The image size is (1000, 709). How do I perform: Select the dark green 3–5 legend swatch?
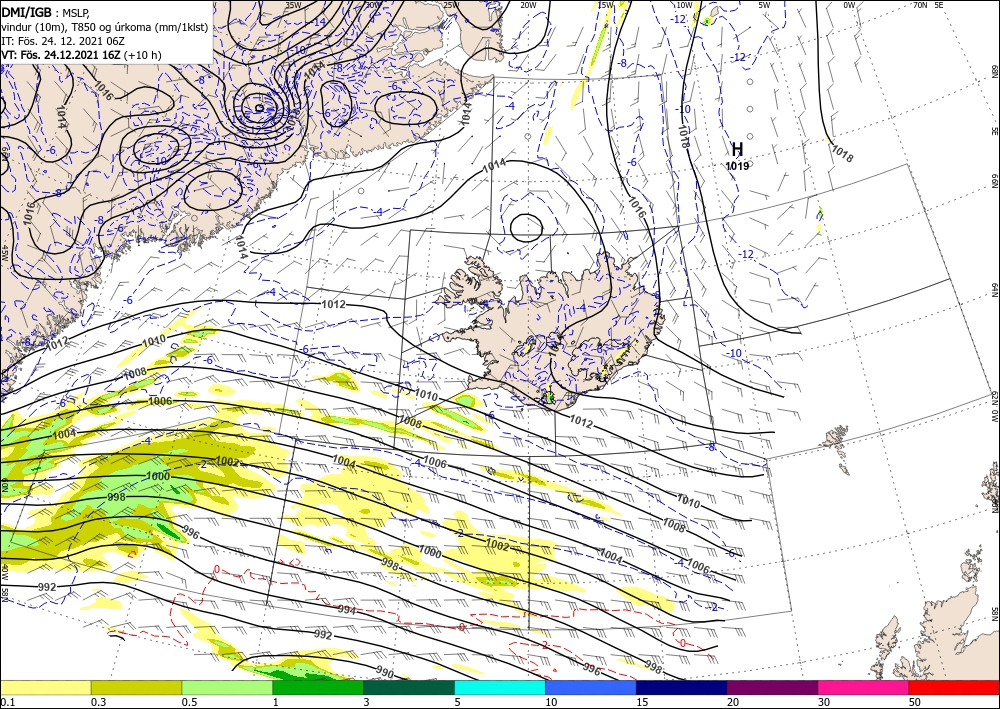(409, 687)
